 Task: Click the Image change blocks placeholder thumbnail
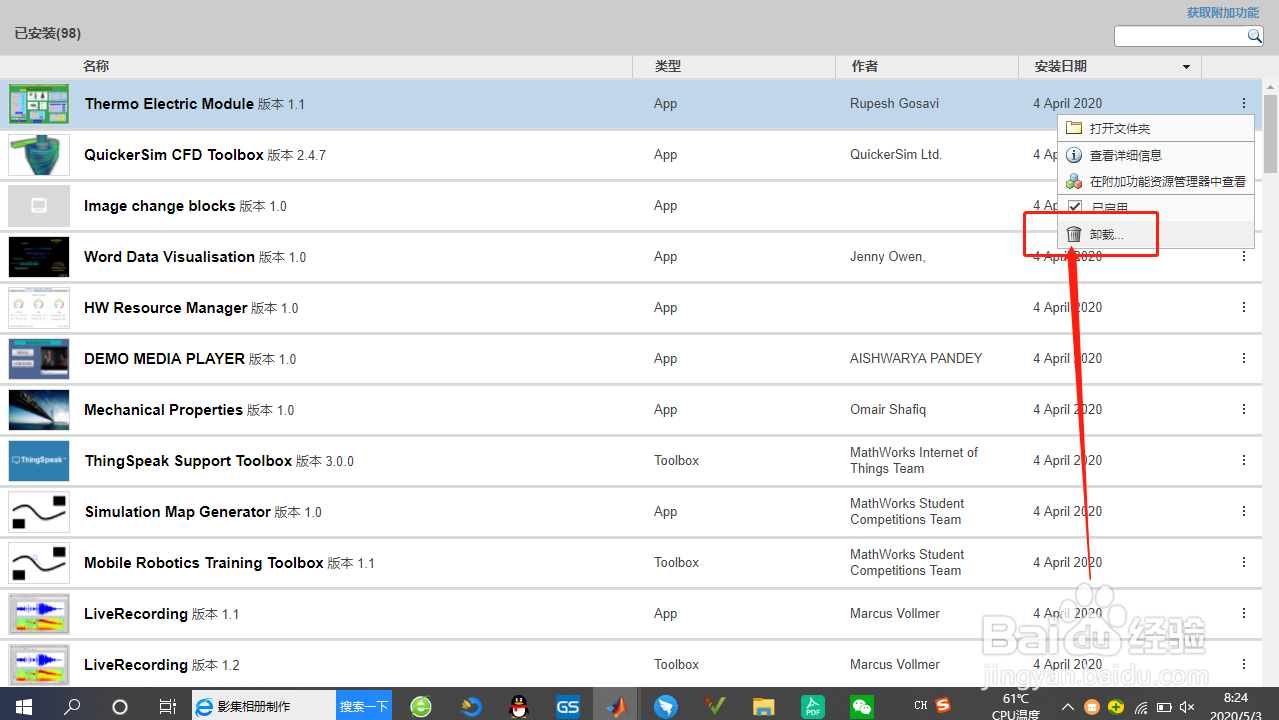tap(39, 206)
